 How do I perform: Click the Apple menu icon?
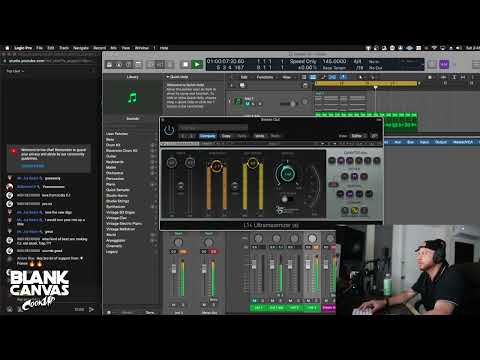pos(7,48)
